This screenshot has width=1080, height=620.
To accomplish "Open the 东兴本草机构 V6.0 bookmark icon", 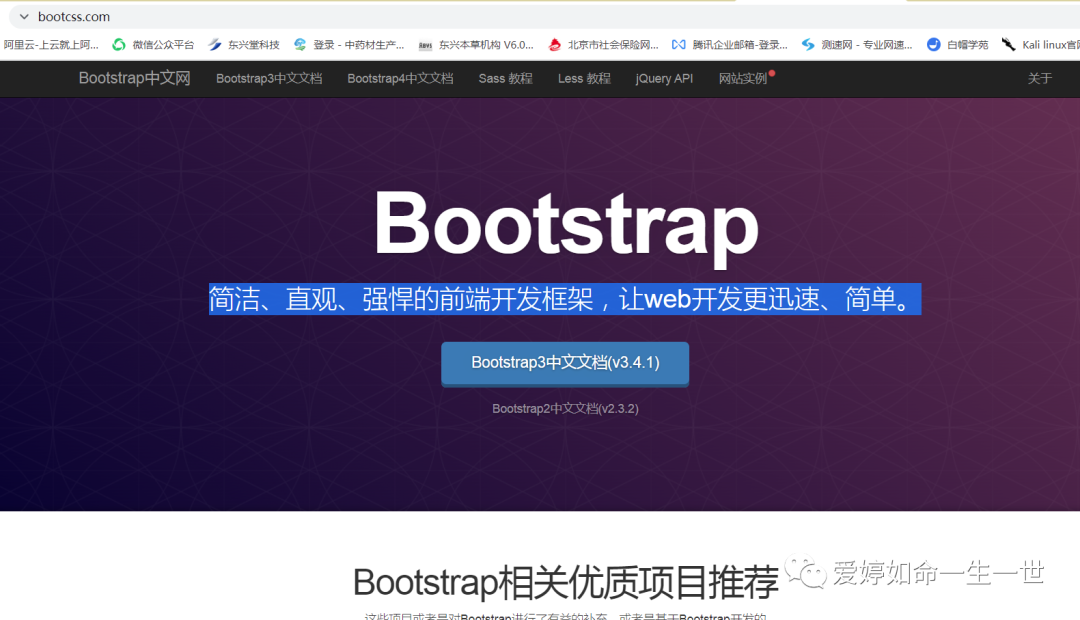I will (x=425, y=45).
